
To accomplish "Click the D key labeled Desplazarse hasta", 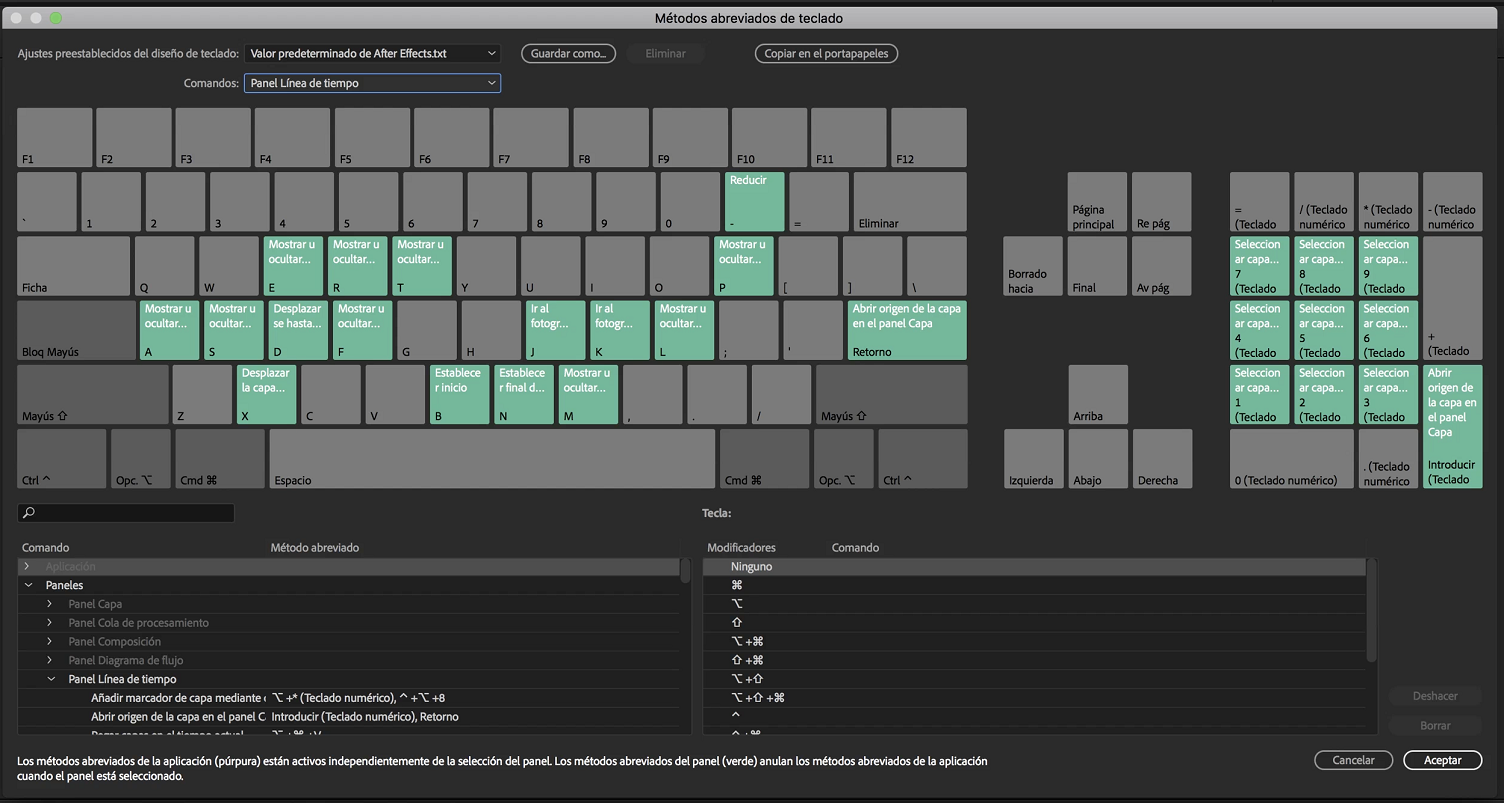I will (x=298, y=330).
